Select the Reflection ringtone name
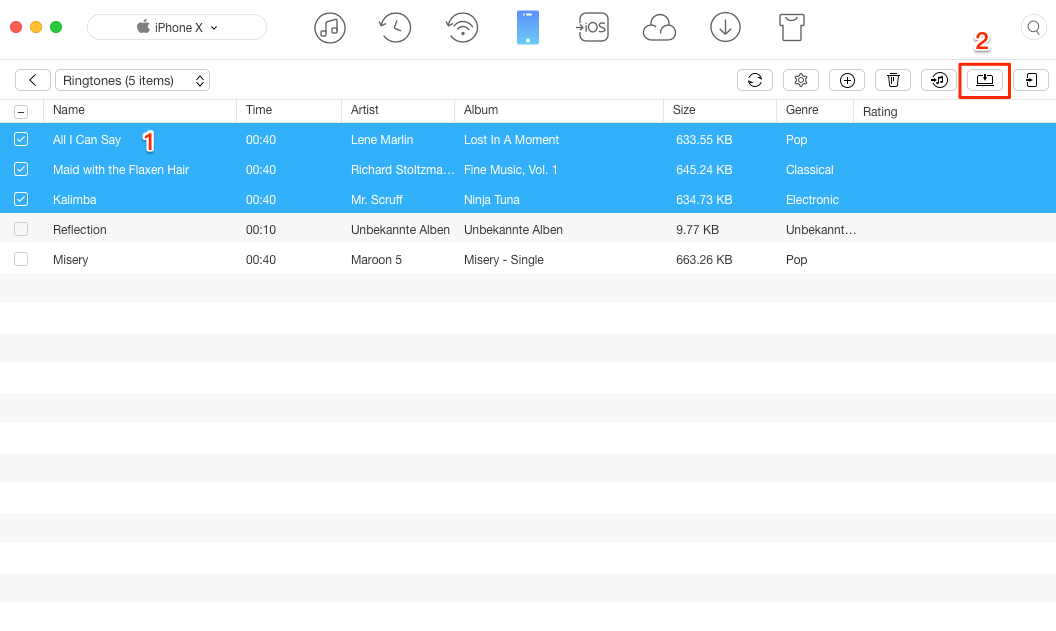This screenshot has width=1056, height=631. tap(79, 230)
